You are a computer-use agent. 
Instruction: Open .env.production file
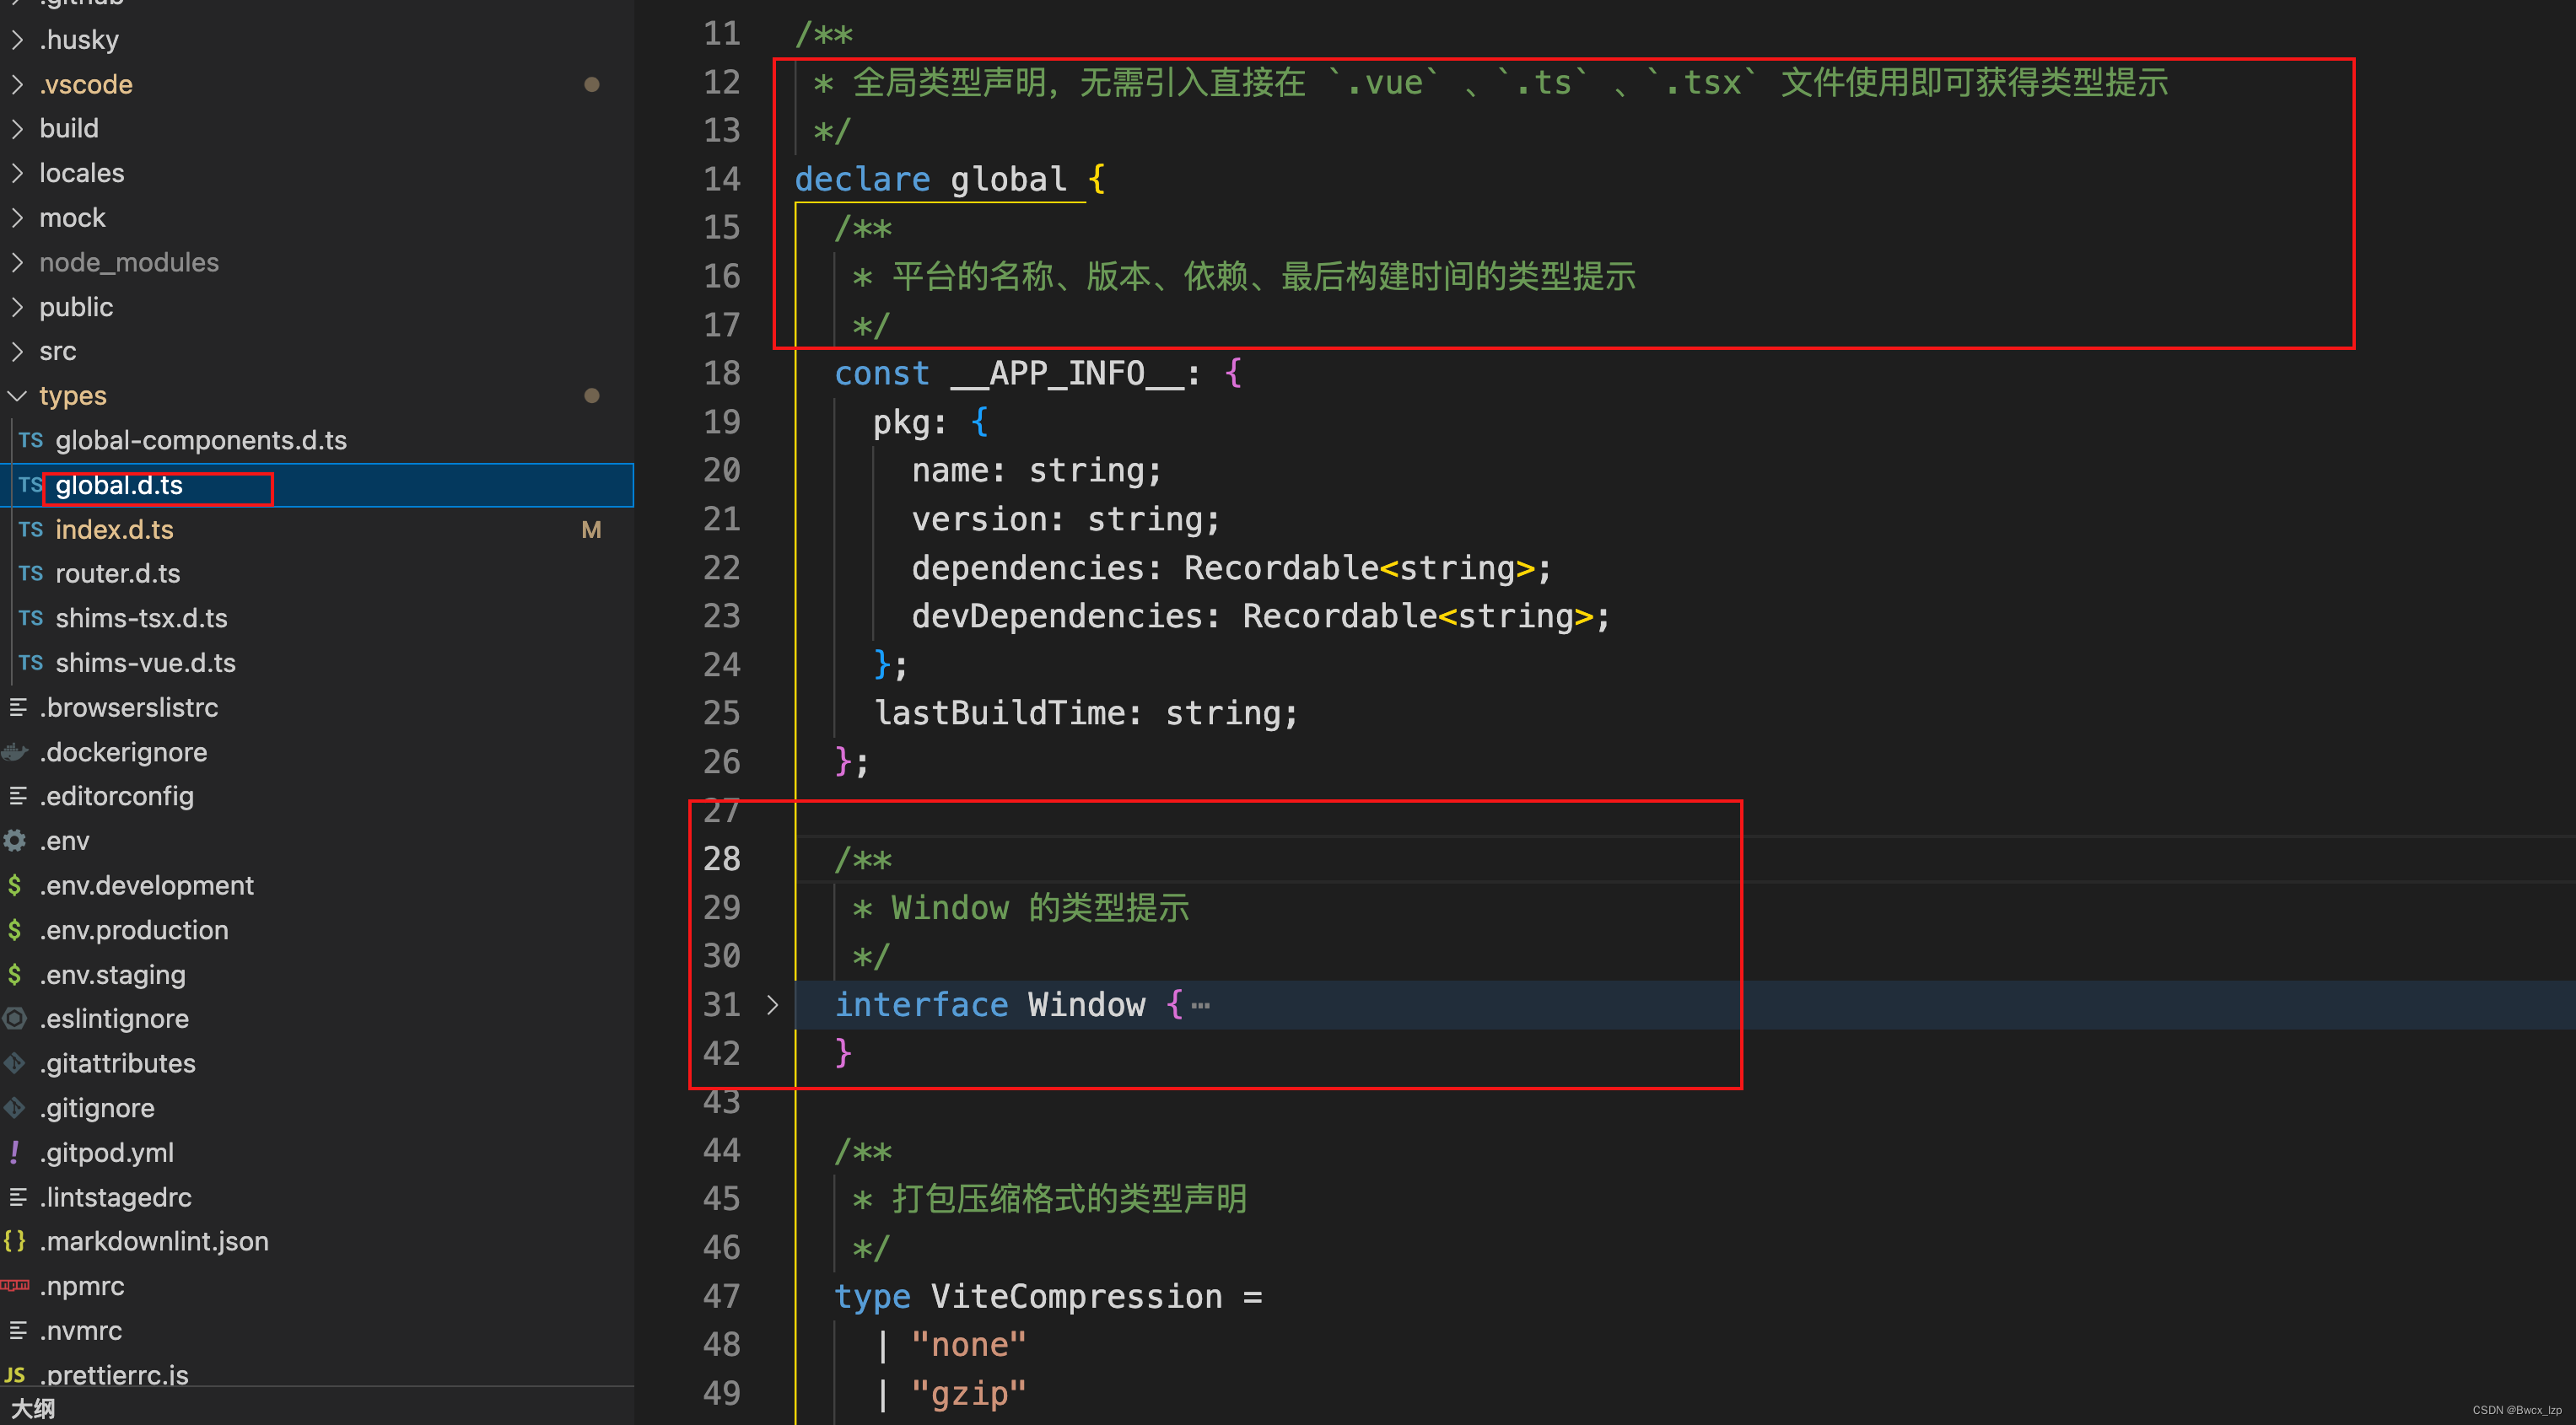(134, 930)
